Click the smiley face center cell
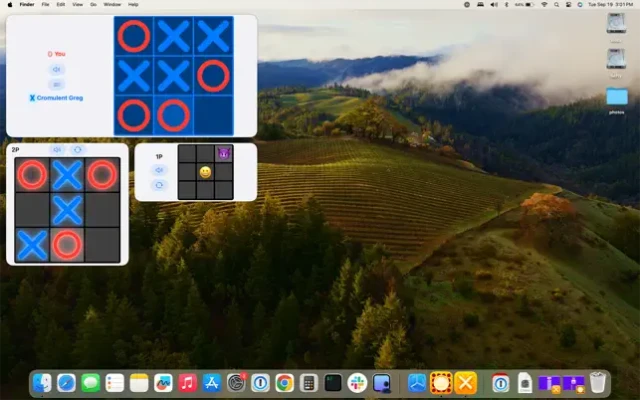The width and height of the screenshot is (640, 400). tap(205, 172)
